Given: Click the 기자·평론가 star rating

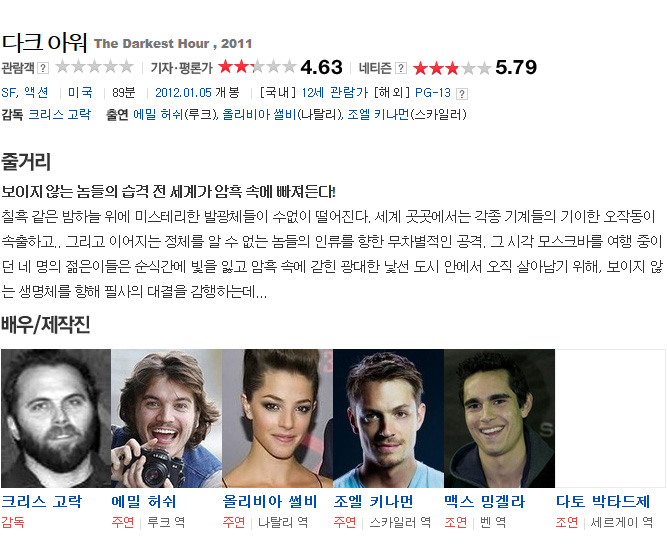Looking at the screenshot, I should (257, 67).
